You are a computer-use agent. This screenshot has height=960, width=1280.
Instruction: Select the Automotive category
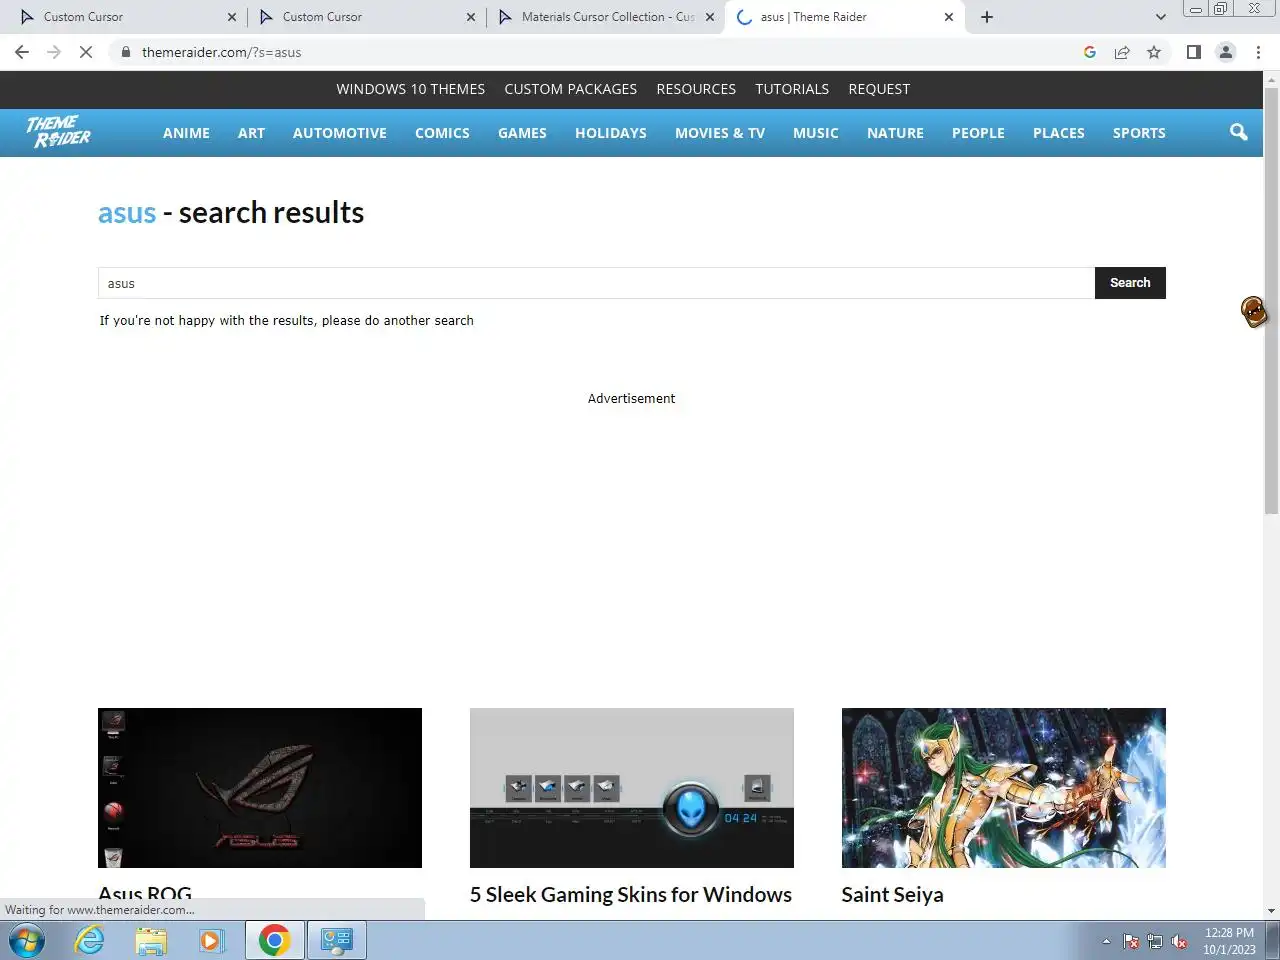[339, 133]
